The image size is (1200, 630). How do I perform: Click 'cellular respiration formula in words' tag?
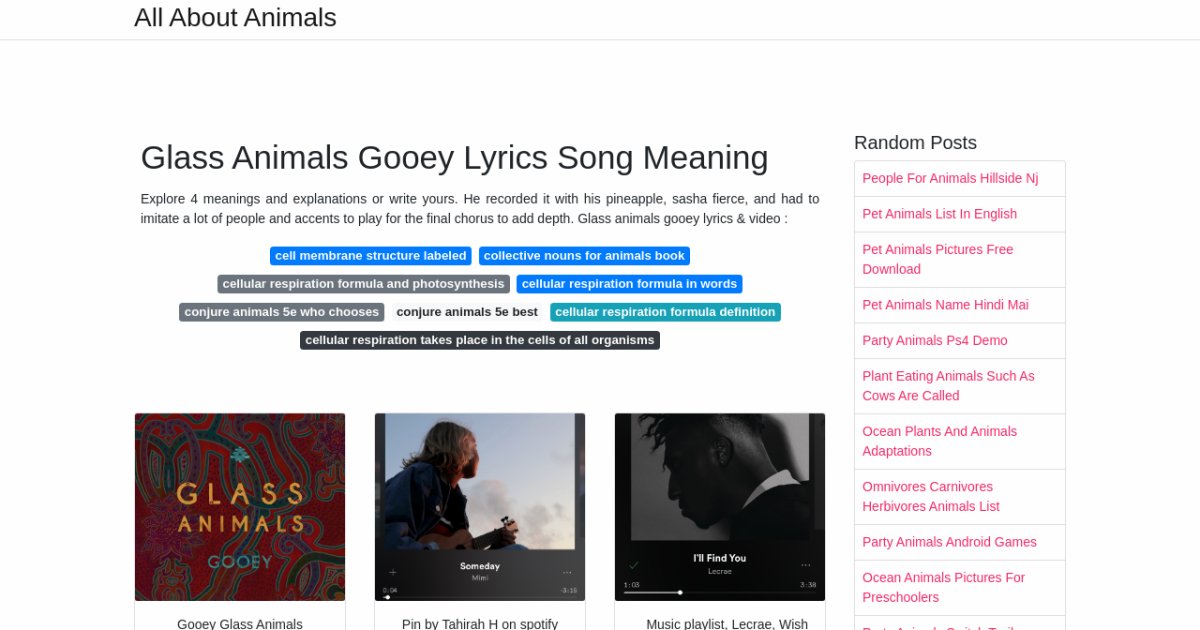pos(629,284)
